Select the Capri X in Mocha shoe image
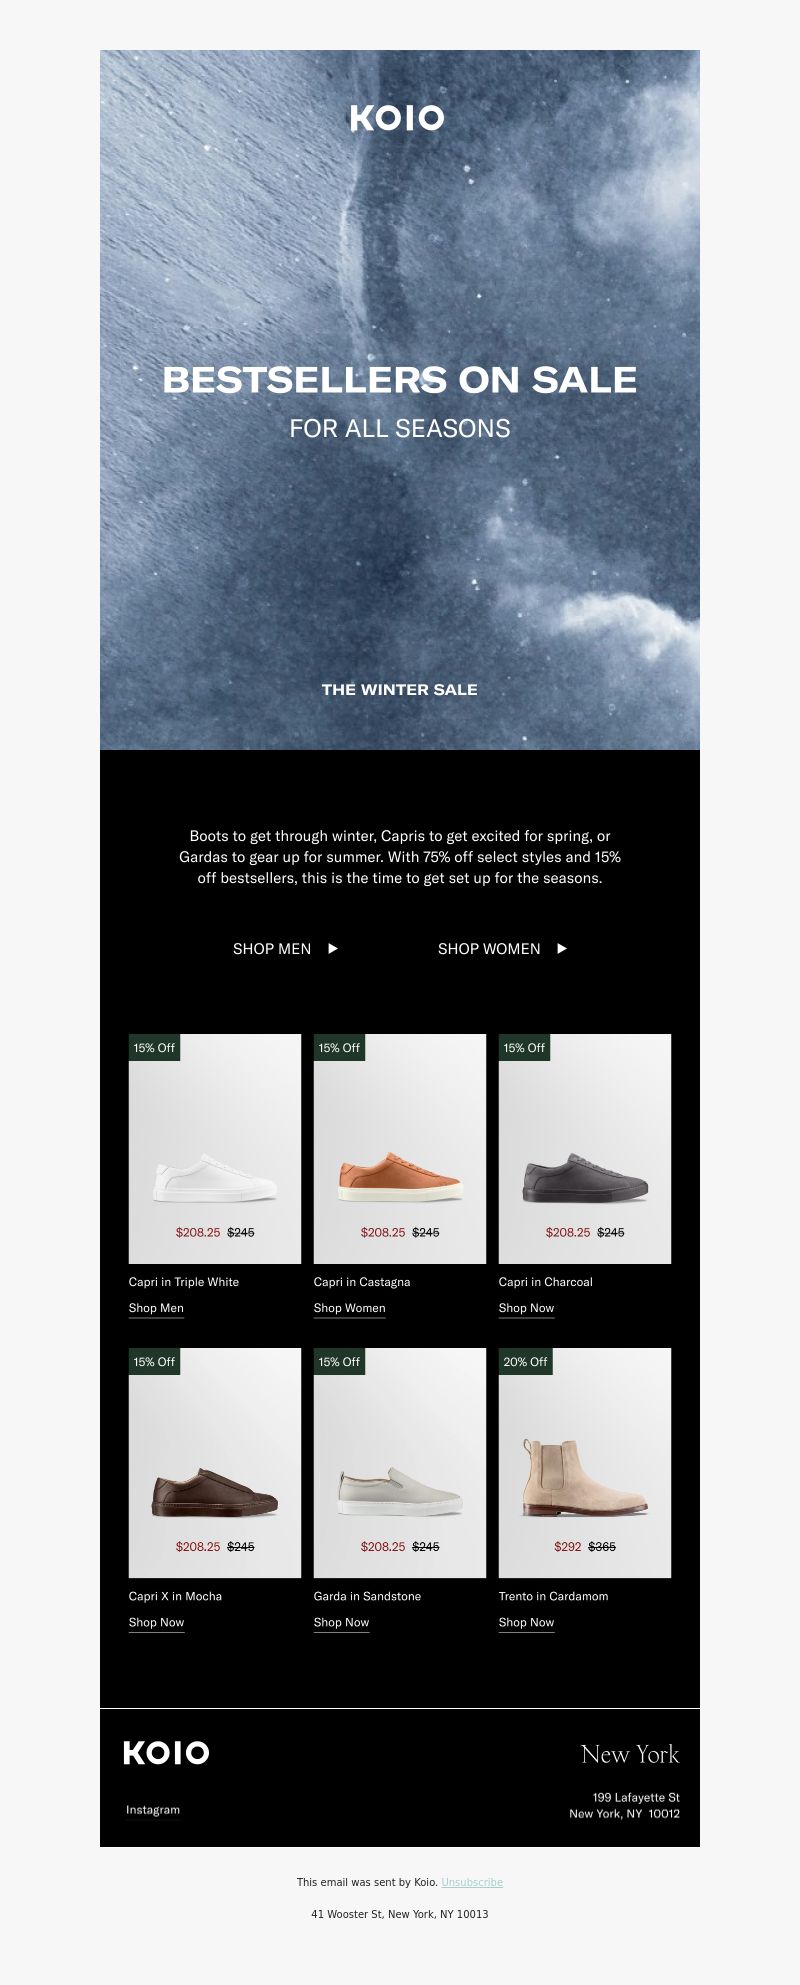 (x=215, y=1463)
